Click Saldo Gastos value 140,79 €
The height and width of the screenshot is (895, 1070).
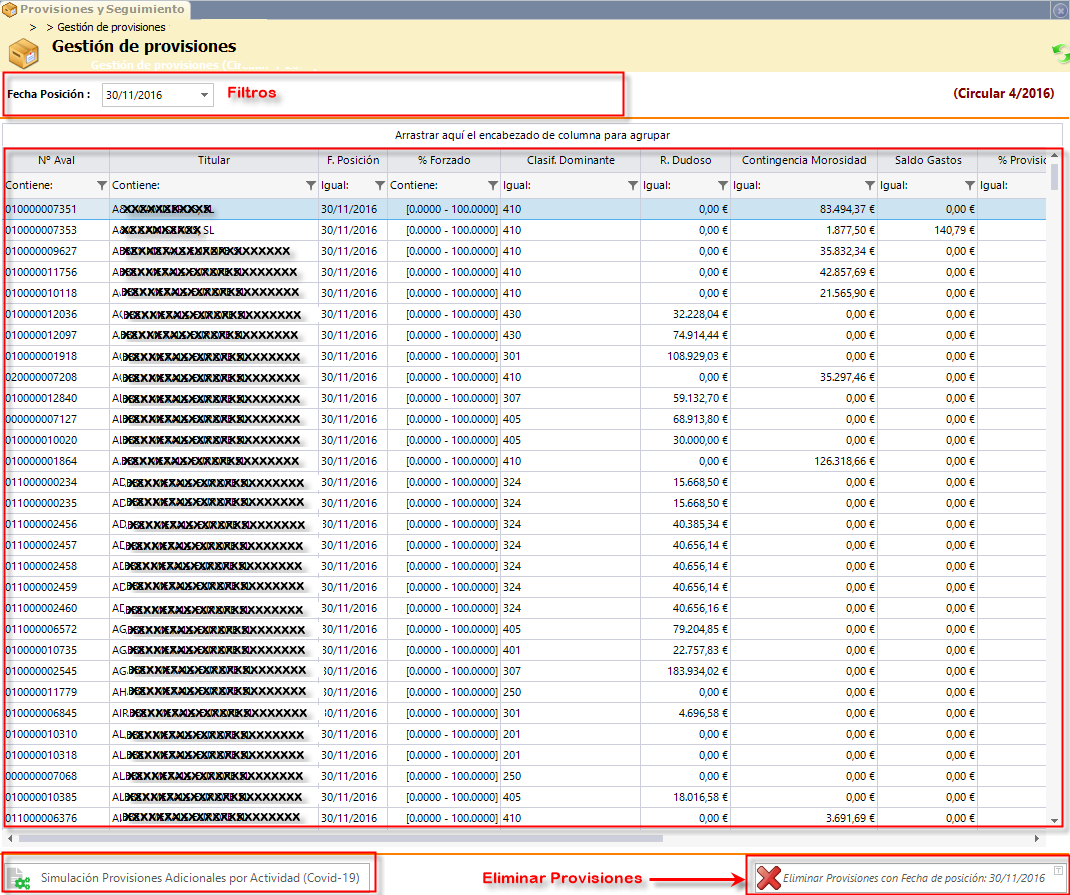coord(954,231)
